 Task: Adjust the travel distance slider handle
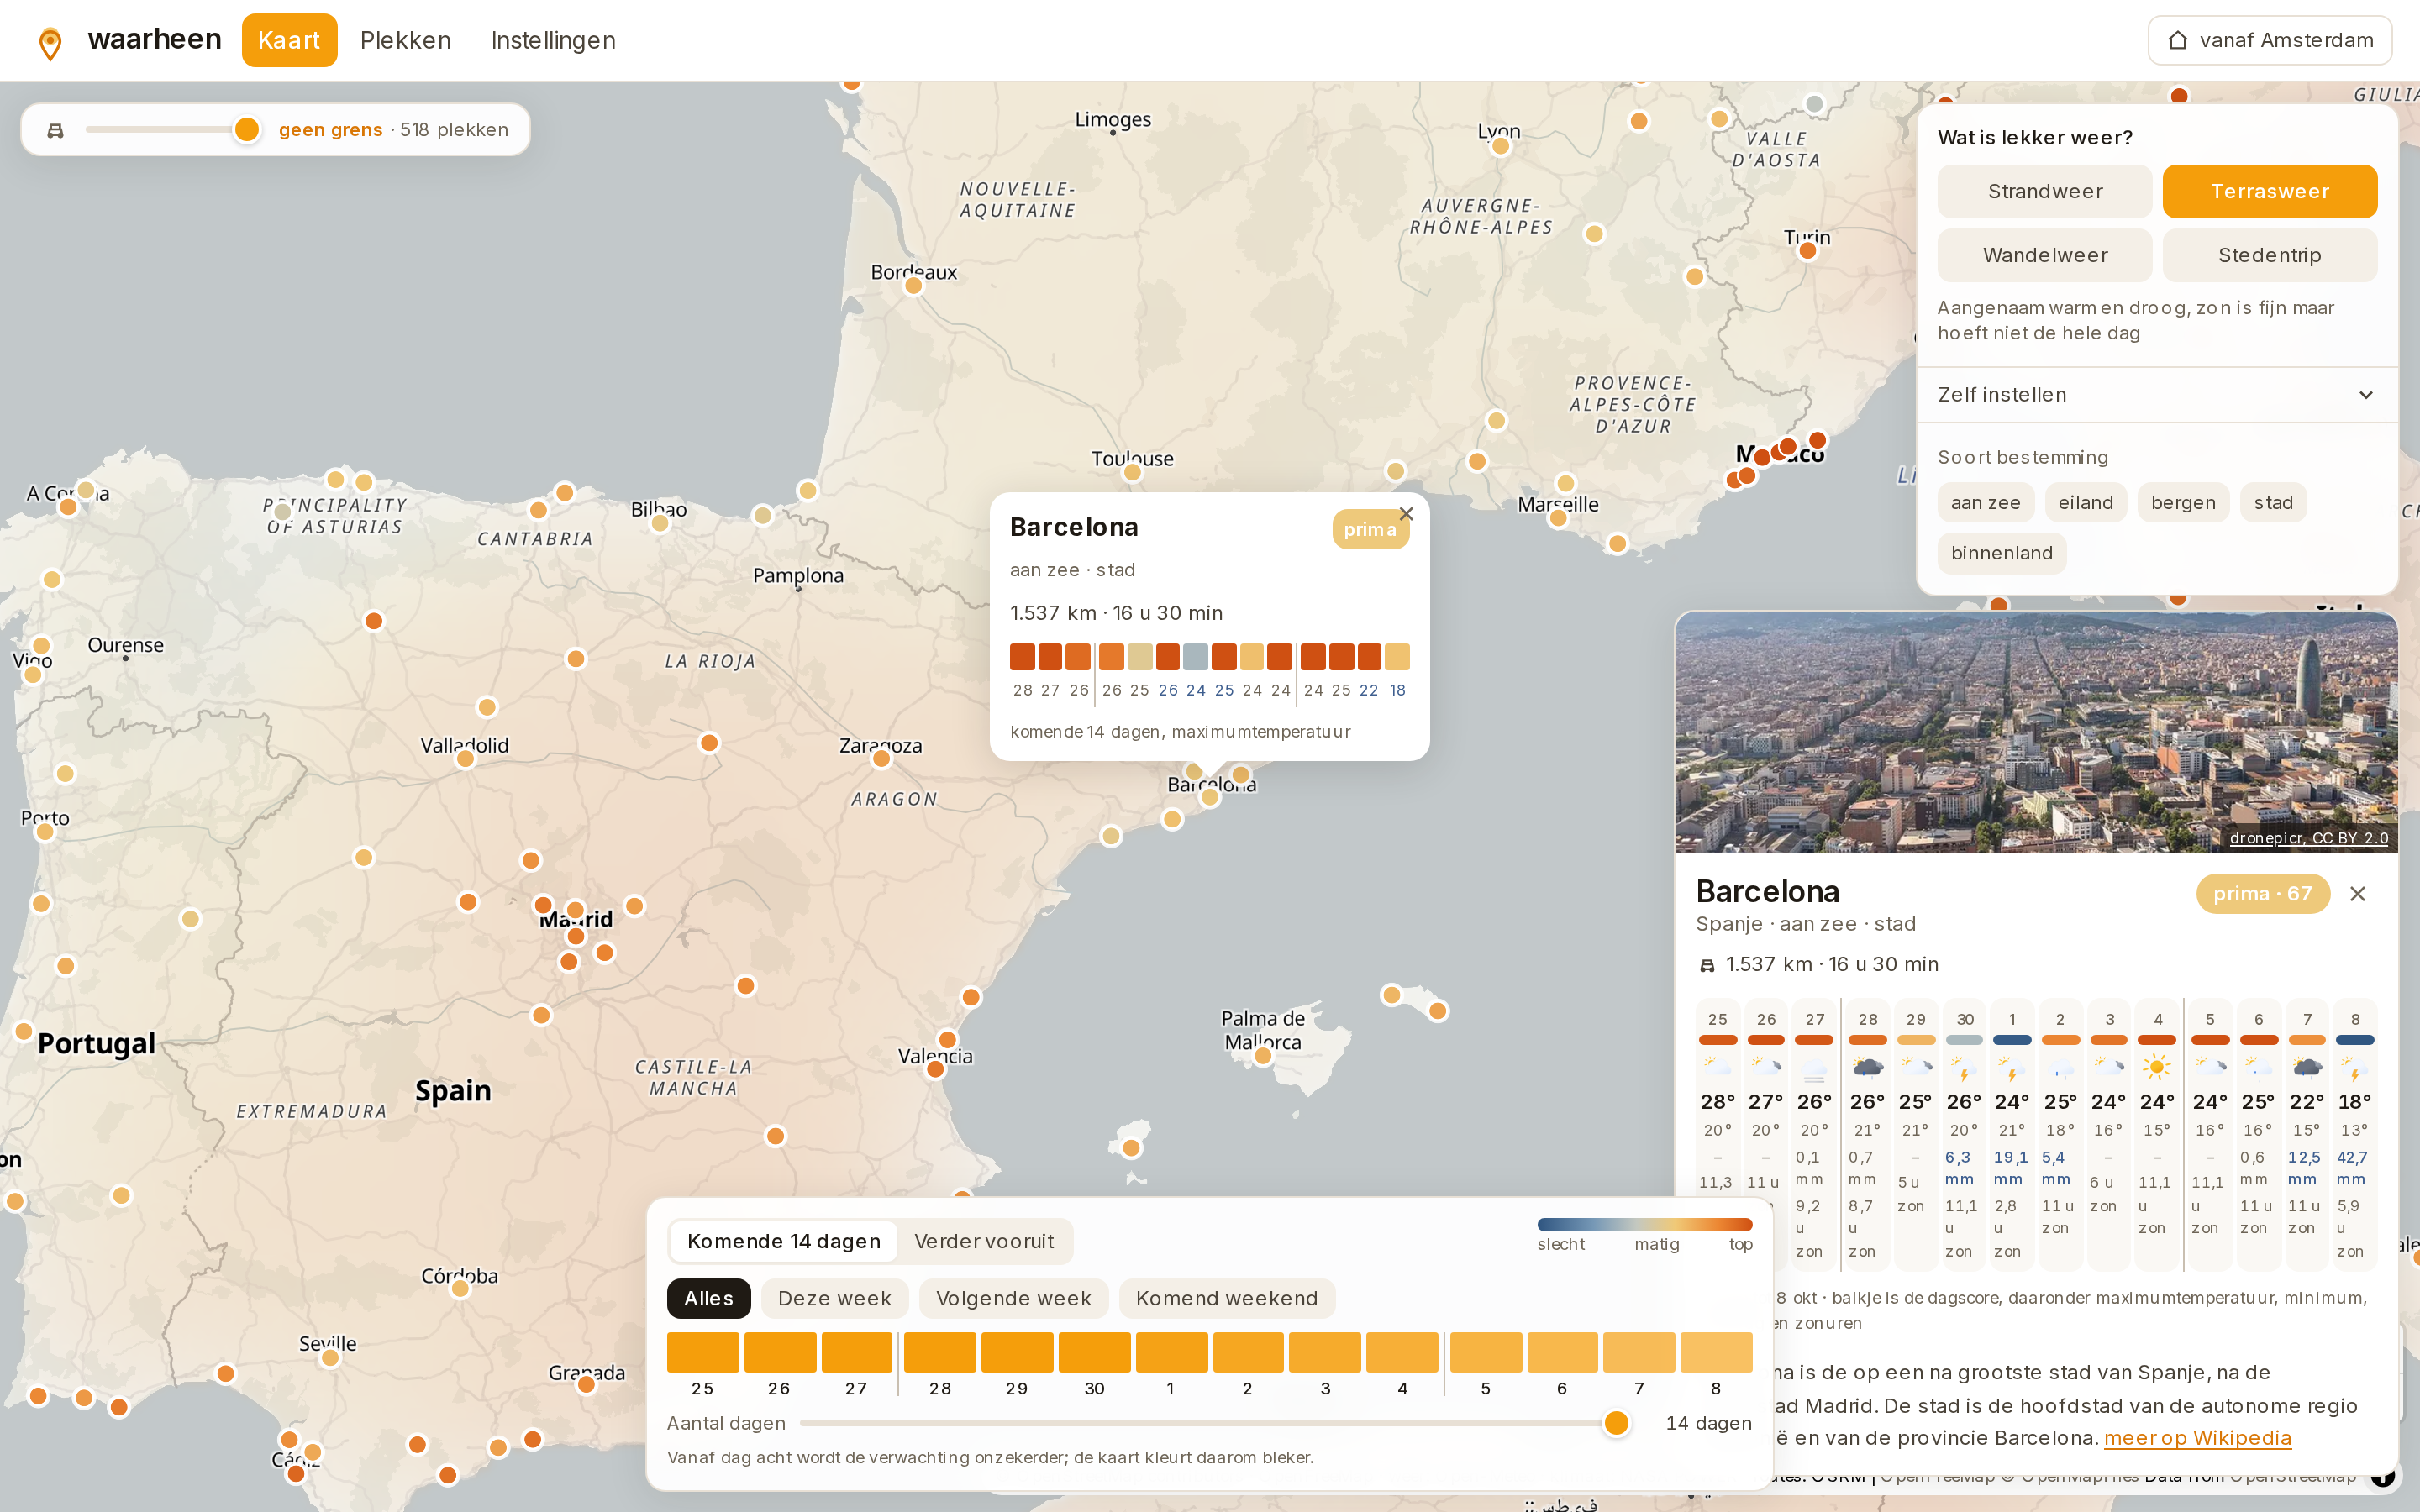[x=246, y=129]
